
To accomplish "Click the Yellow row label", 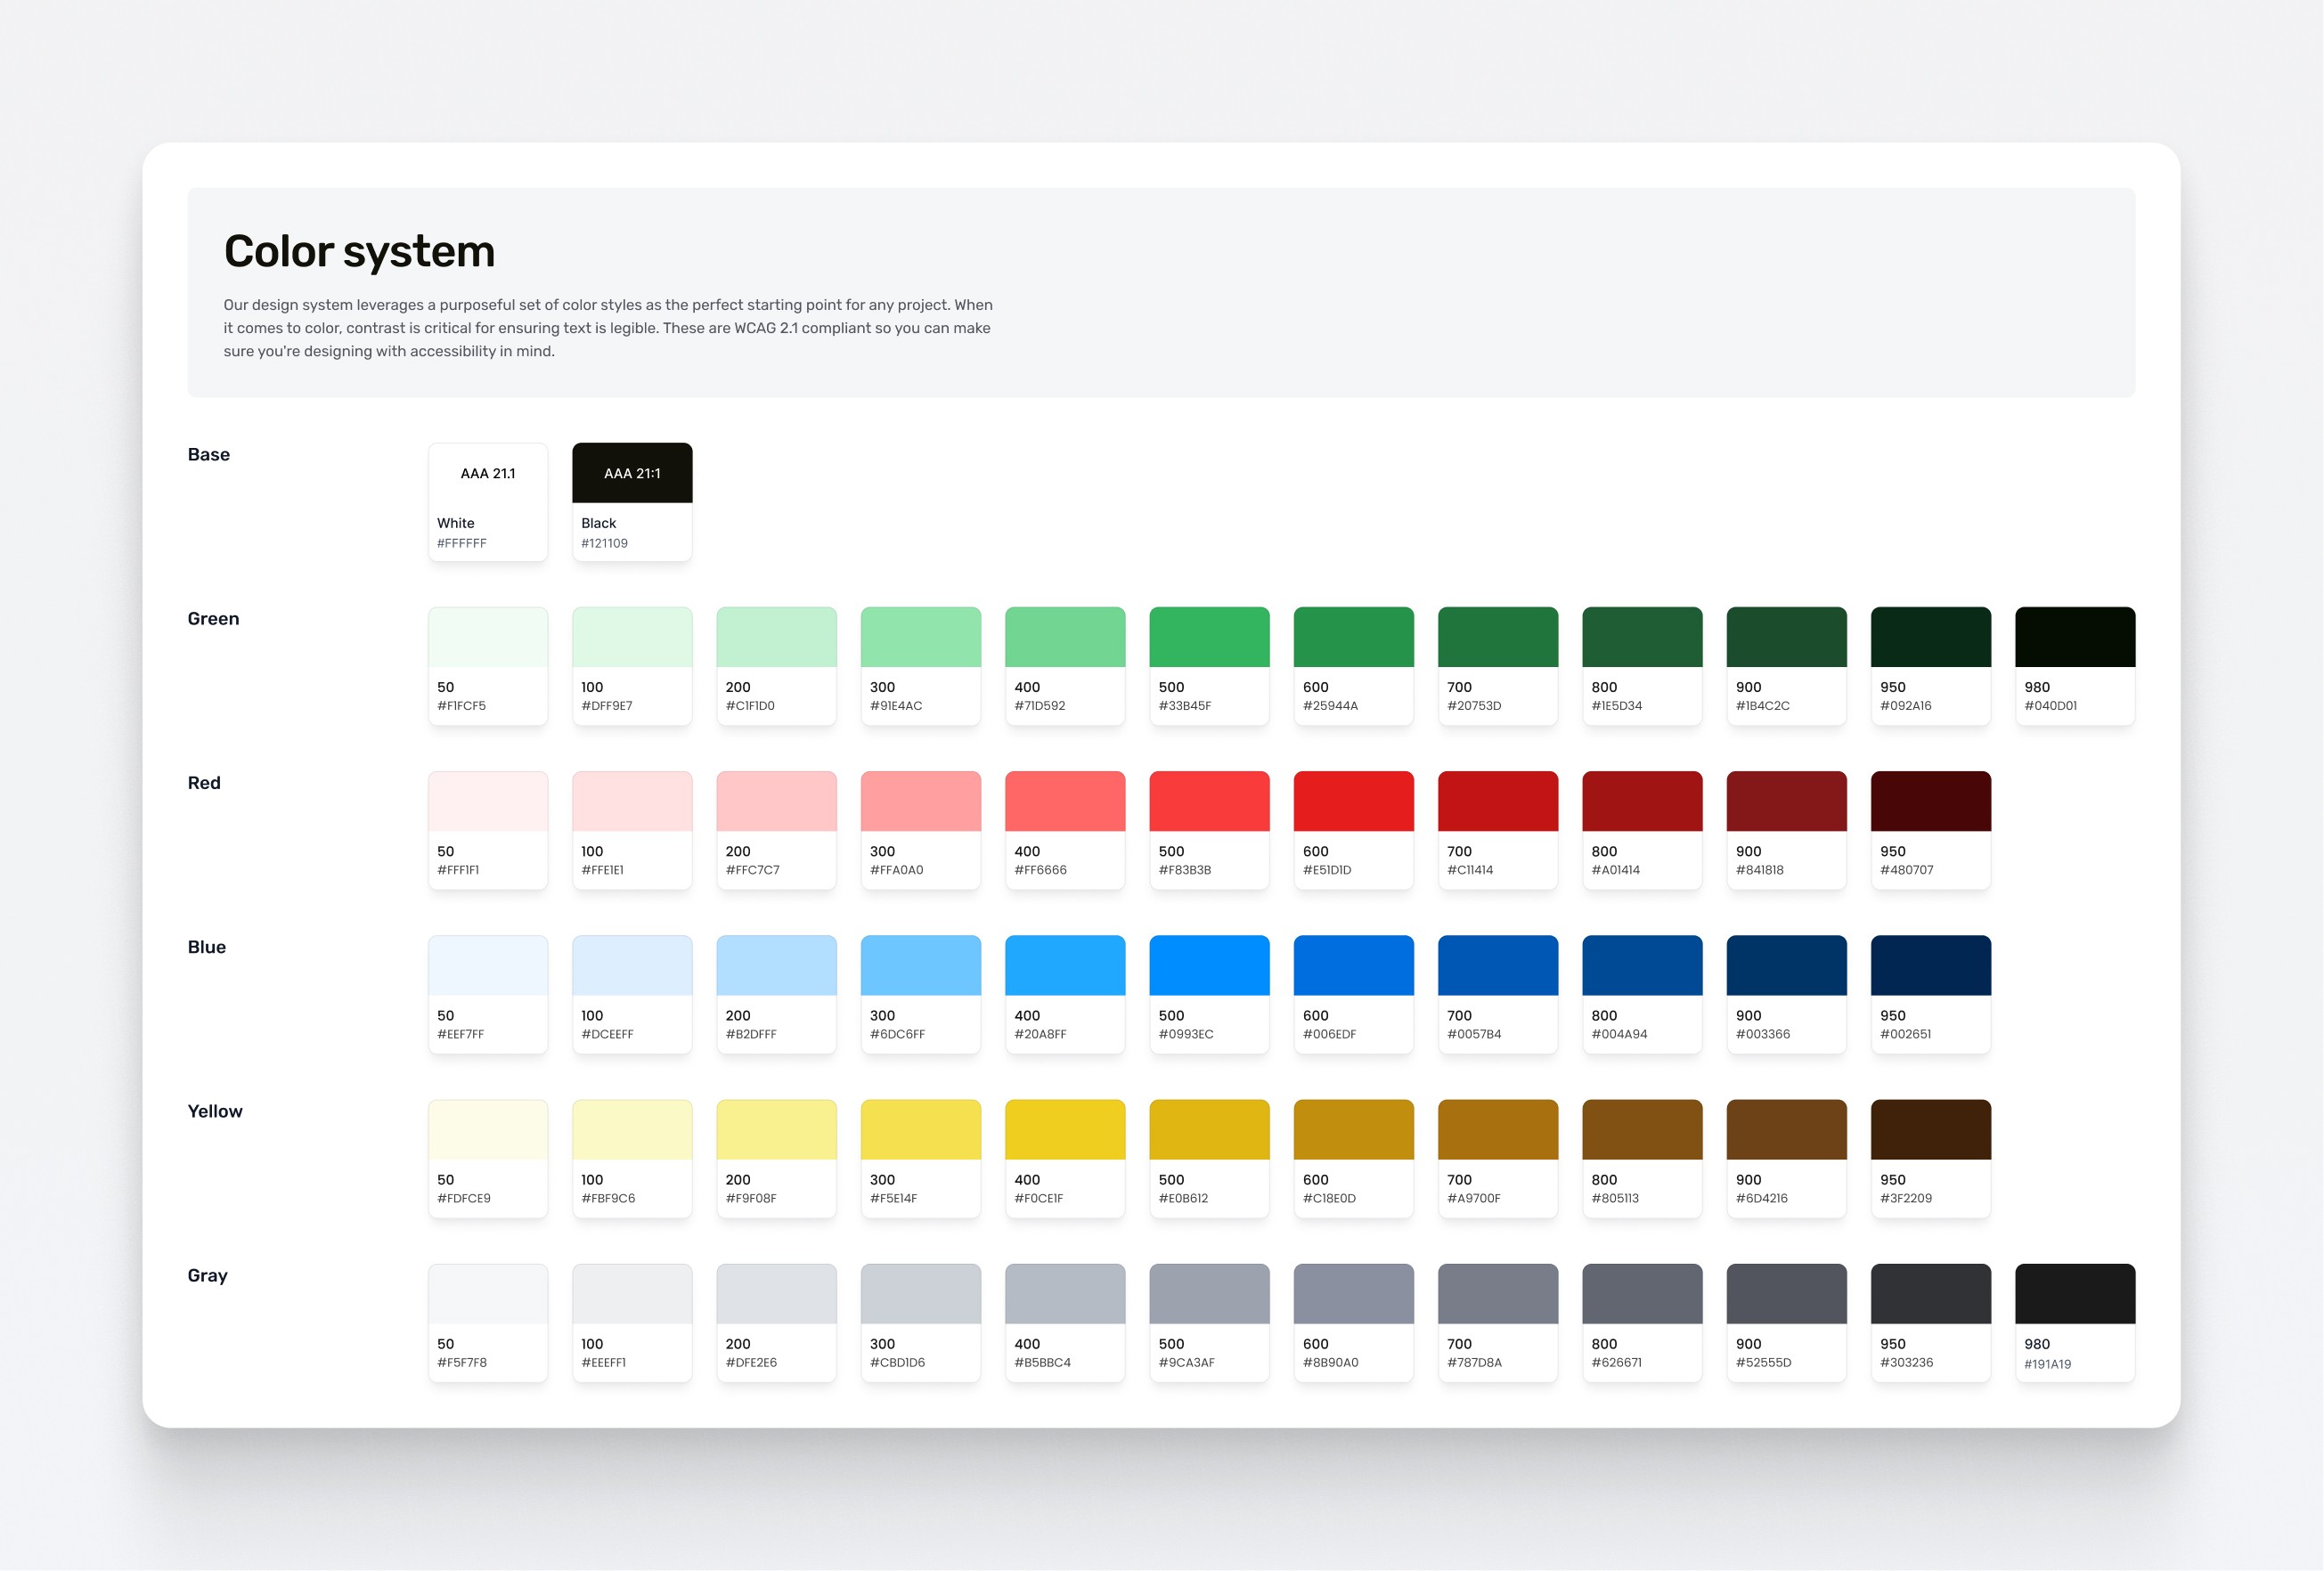I will click(x=215, y=1111).
